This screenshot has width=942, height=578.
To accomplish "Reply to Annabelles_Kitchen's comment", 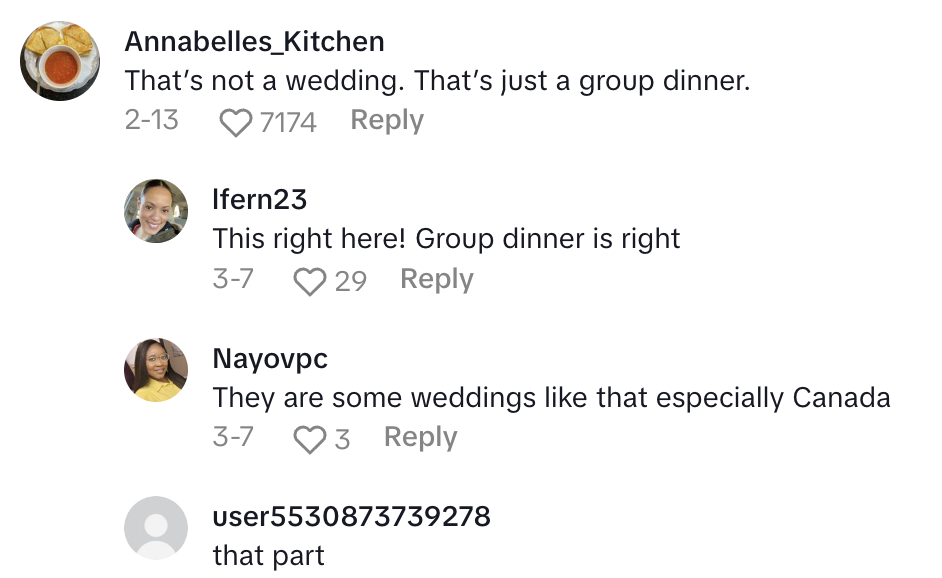I will click(x=387, y=121).
